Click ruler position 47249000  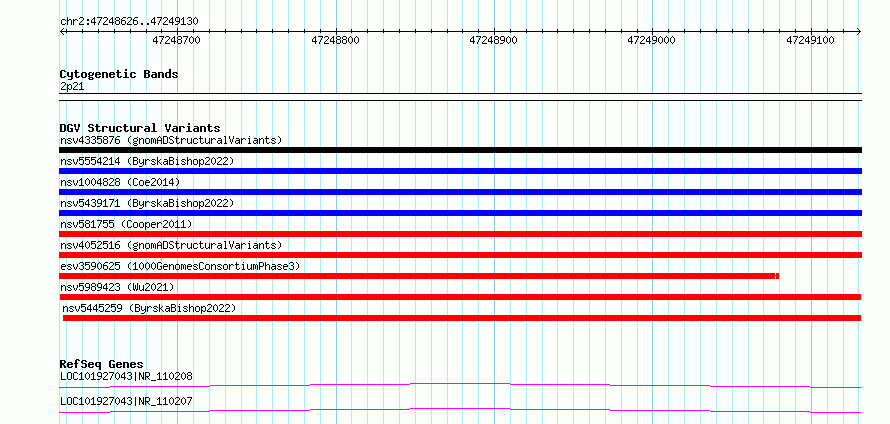(652, 41)
